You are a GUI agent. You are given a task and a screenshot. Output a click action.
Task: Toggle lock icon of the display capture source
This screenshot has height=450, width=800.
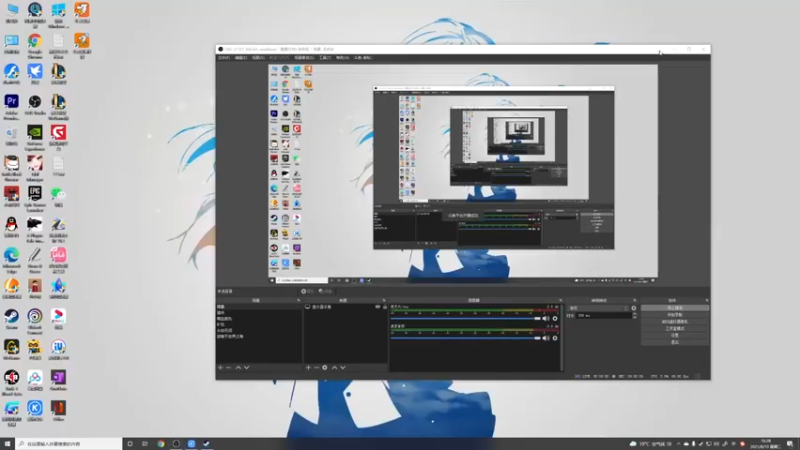click(x=385, y=307)
